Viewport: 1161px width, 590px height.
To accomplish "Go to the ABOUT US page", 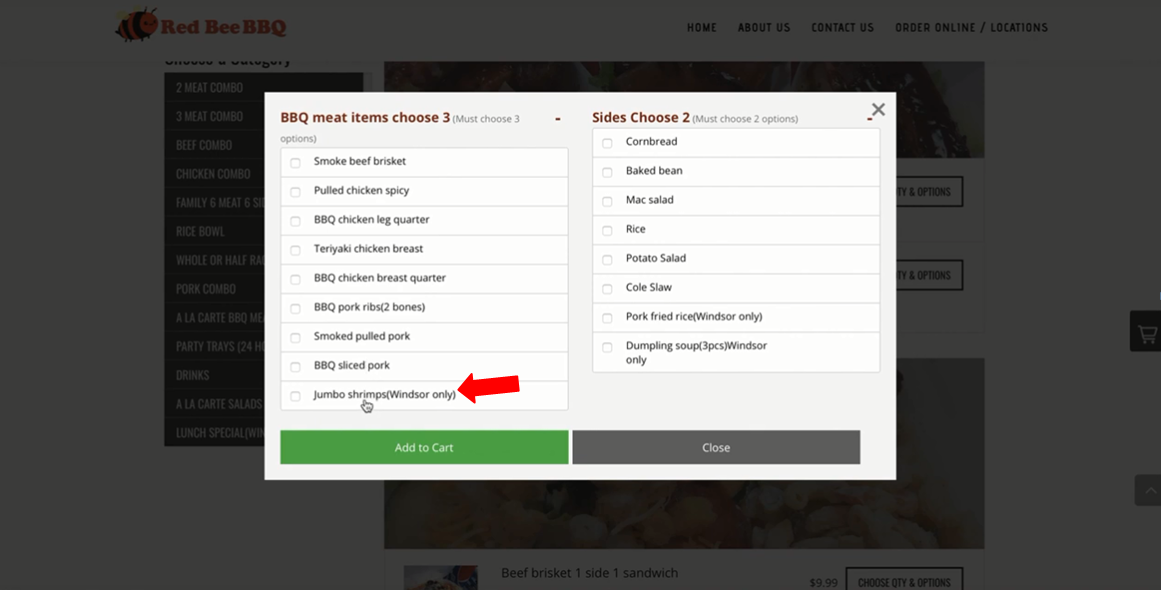I will 764,27.
